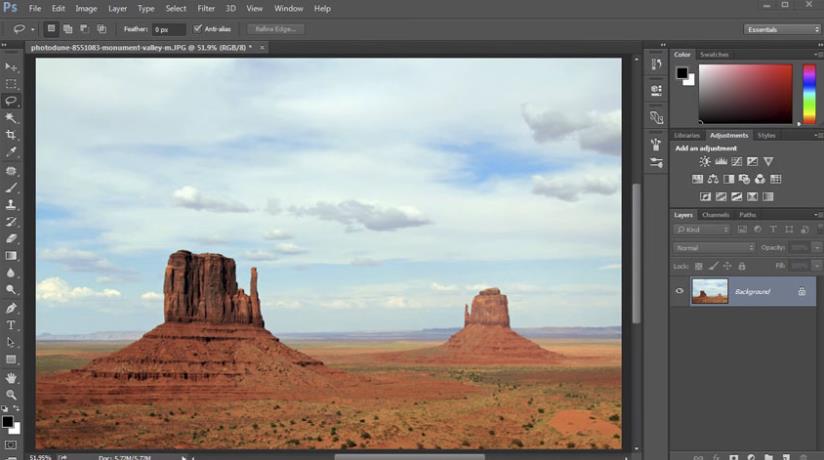The width and height of the screenshot is (824, 460).
Task: Hide the Background layer with eye icon
Action: (679, 291)
